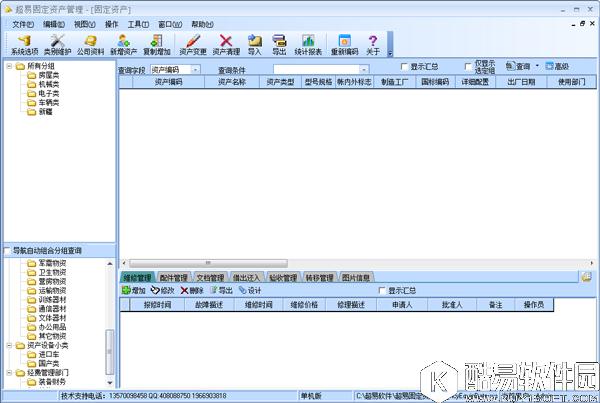Image resolution: width=600 pixels, height=403 pixels.
Task: Click the asset grid horizontal scrollbar thumb
Action: [208, 263]
